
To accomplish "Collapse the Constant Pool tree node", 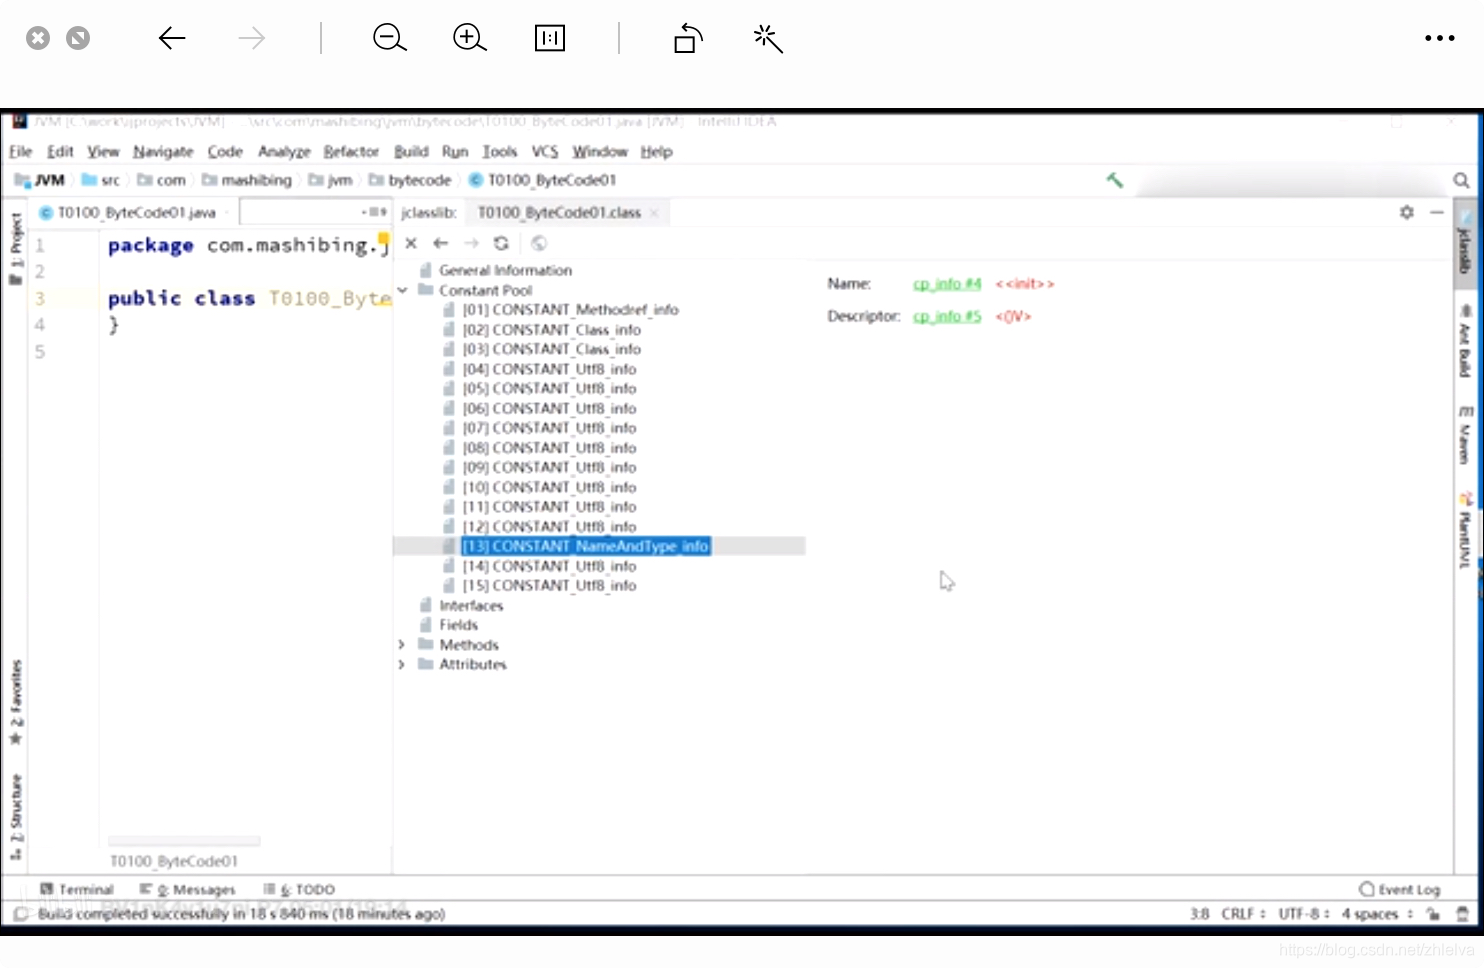I will click(402, 290).
